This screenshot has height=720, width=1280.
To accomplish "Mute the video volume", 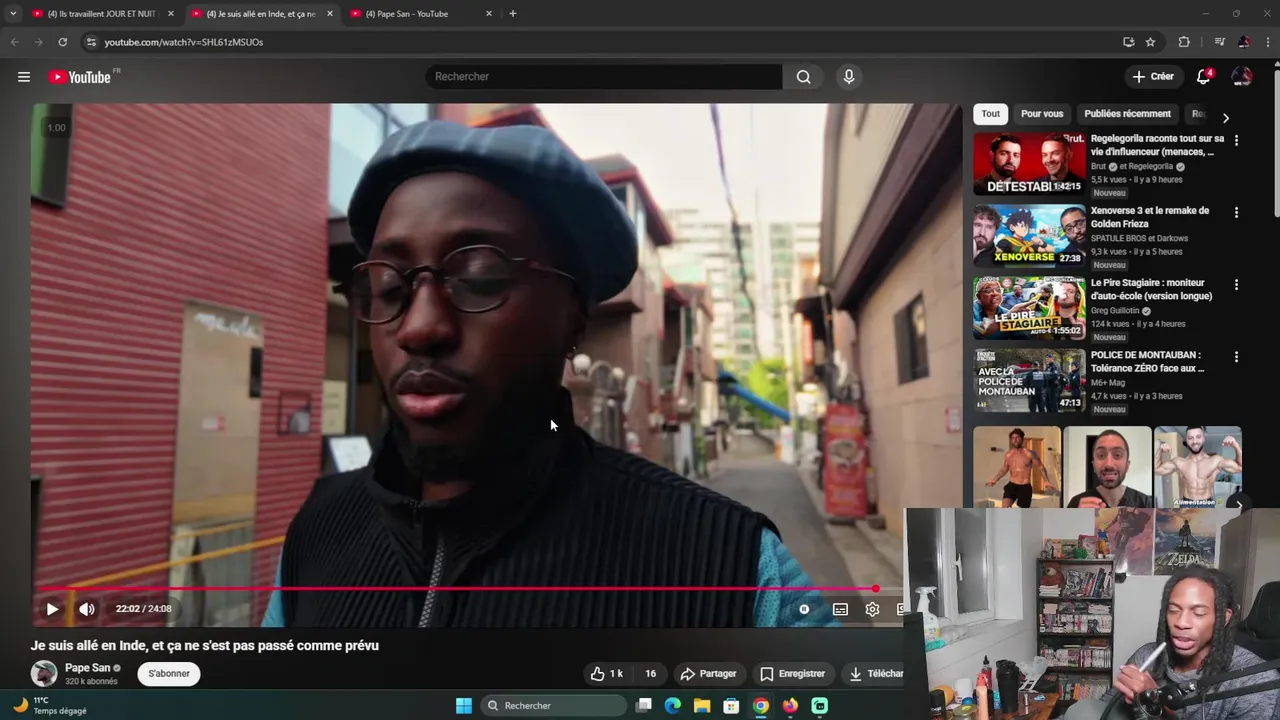I will [87, 609].
